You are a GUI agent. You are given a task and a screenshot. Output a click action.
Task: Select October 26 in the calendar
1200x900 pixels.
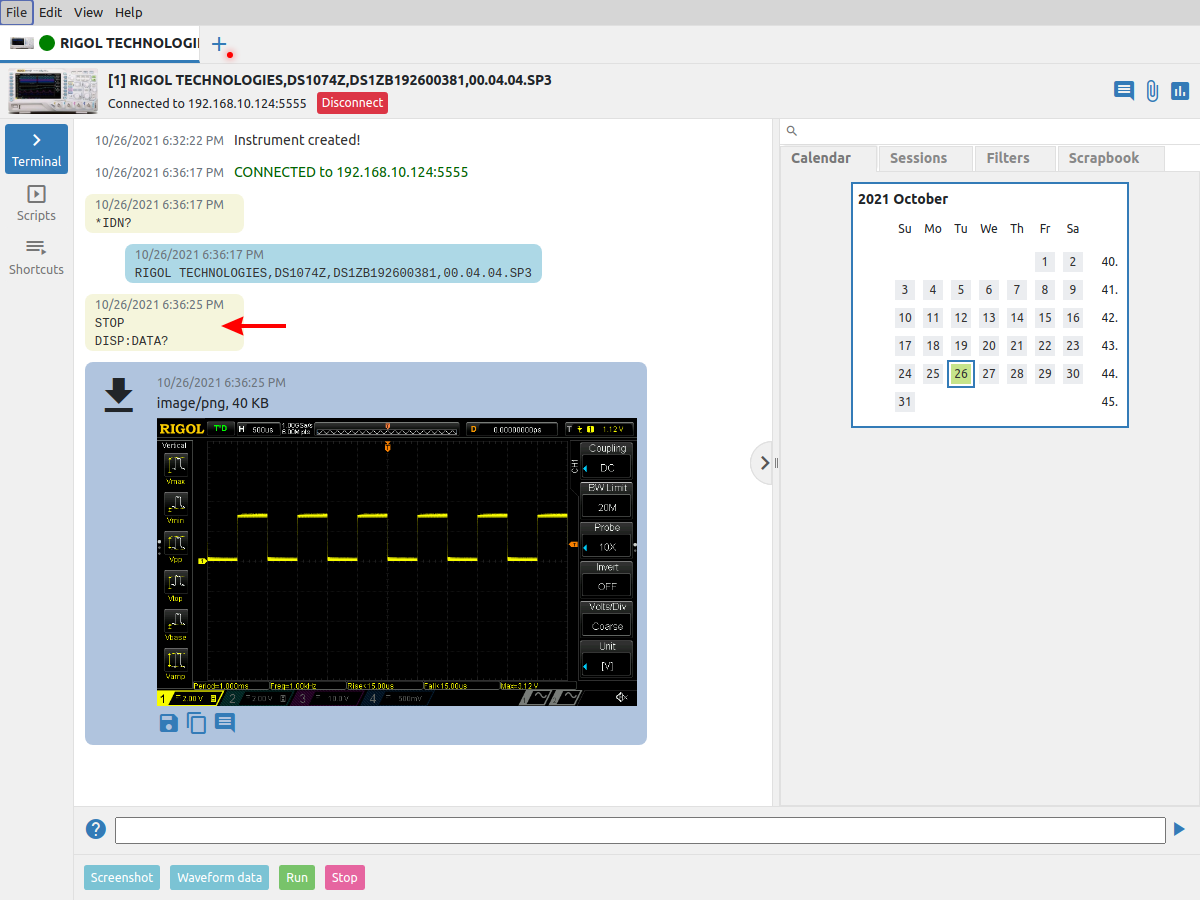(x=961, y=374)
